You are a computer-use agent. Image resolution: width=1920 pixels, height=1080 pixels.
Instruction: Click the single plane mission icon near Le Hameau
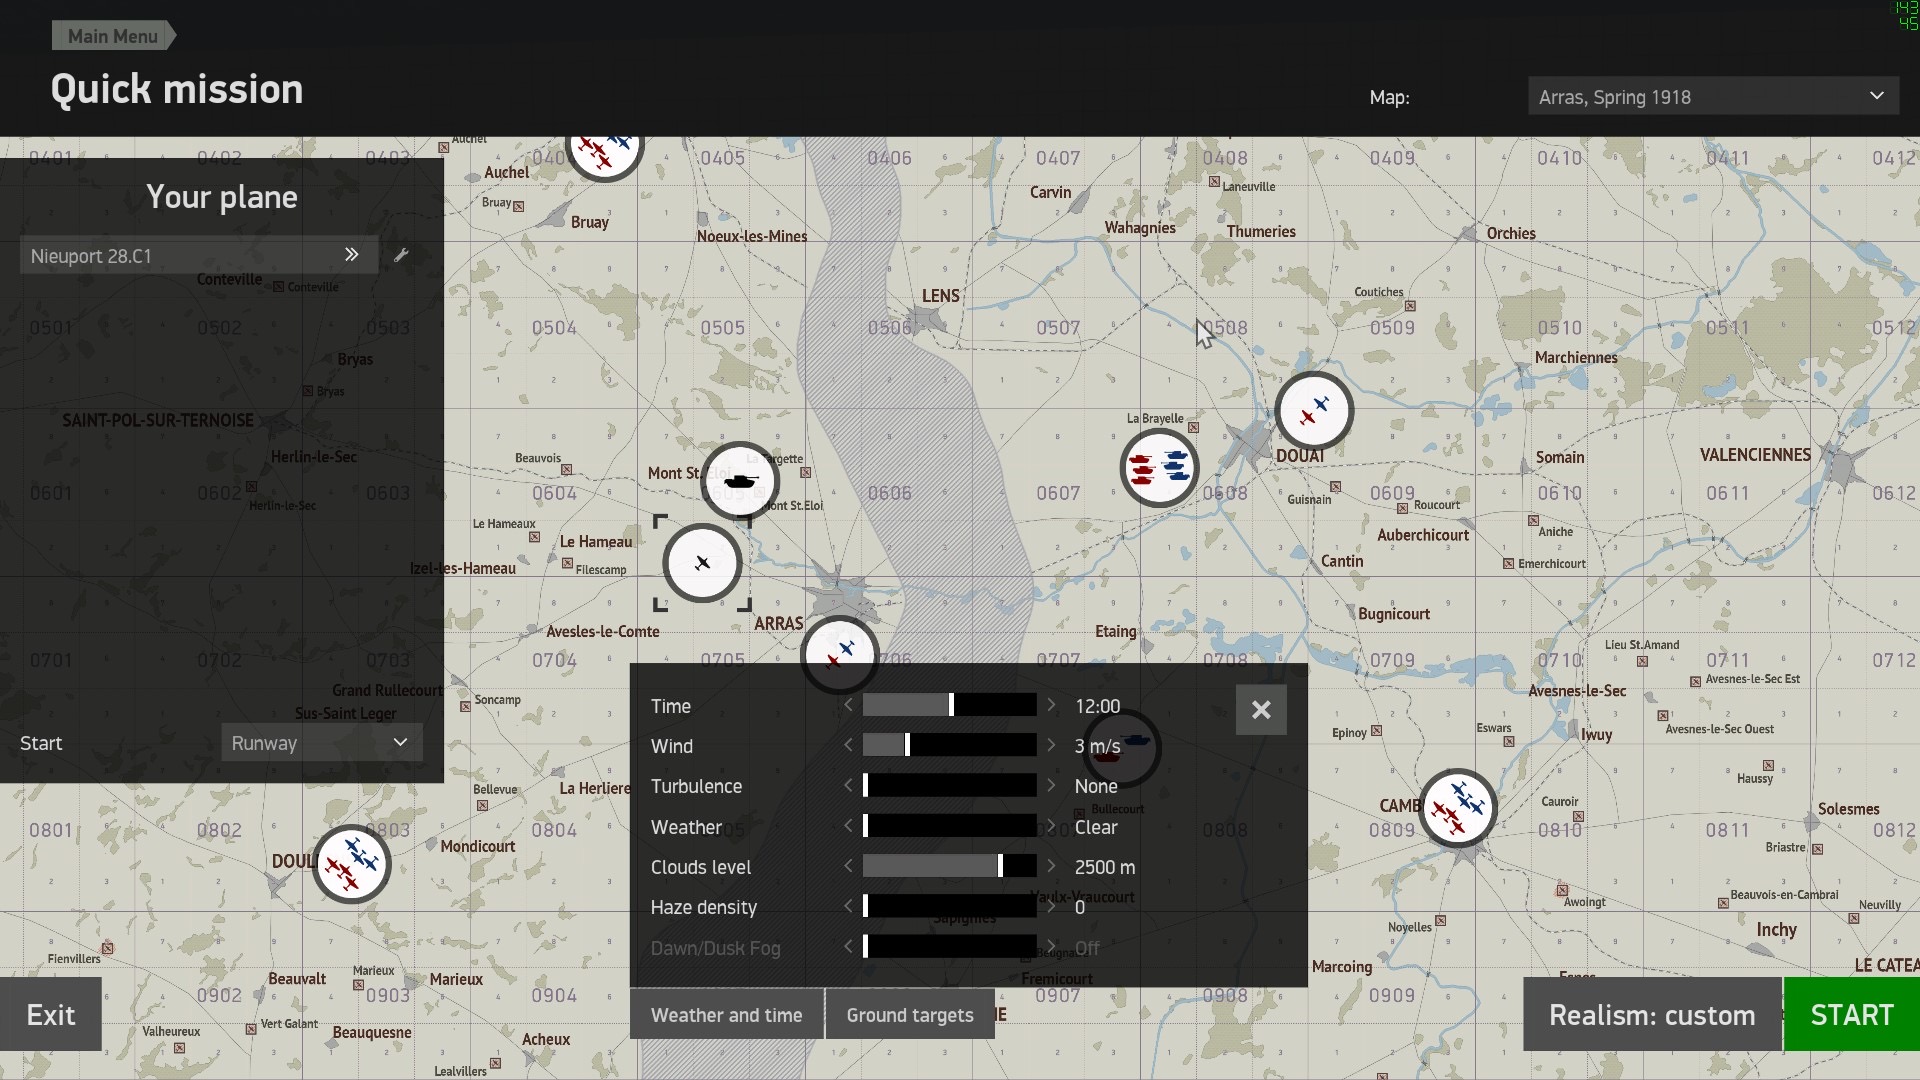[x=702, y=563]
